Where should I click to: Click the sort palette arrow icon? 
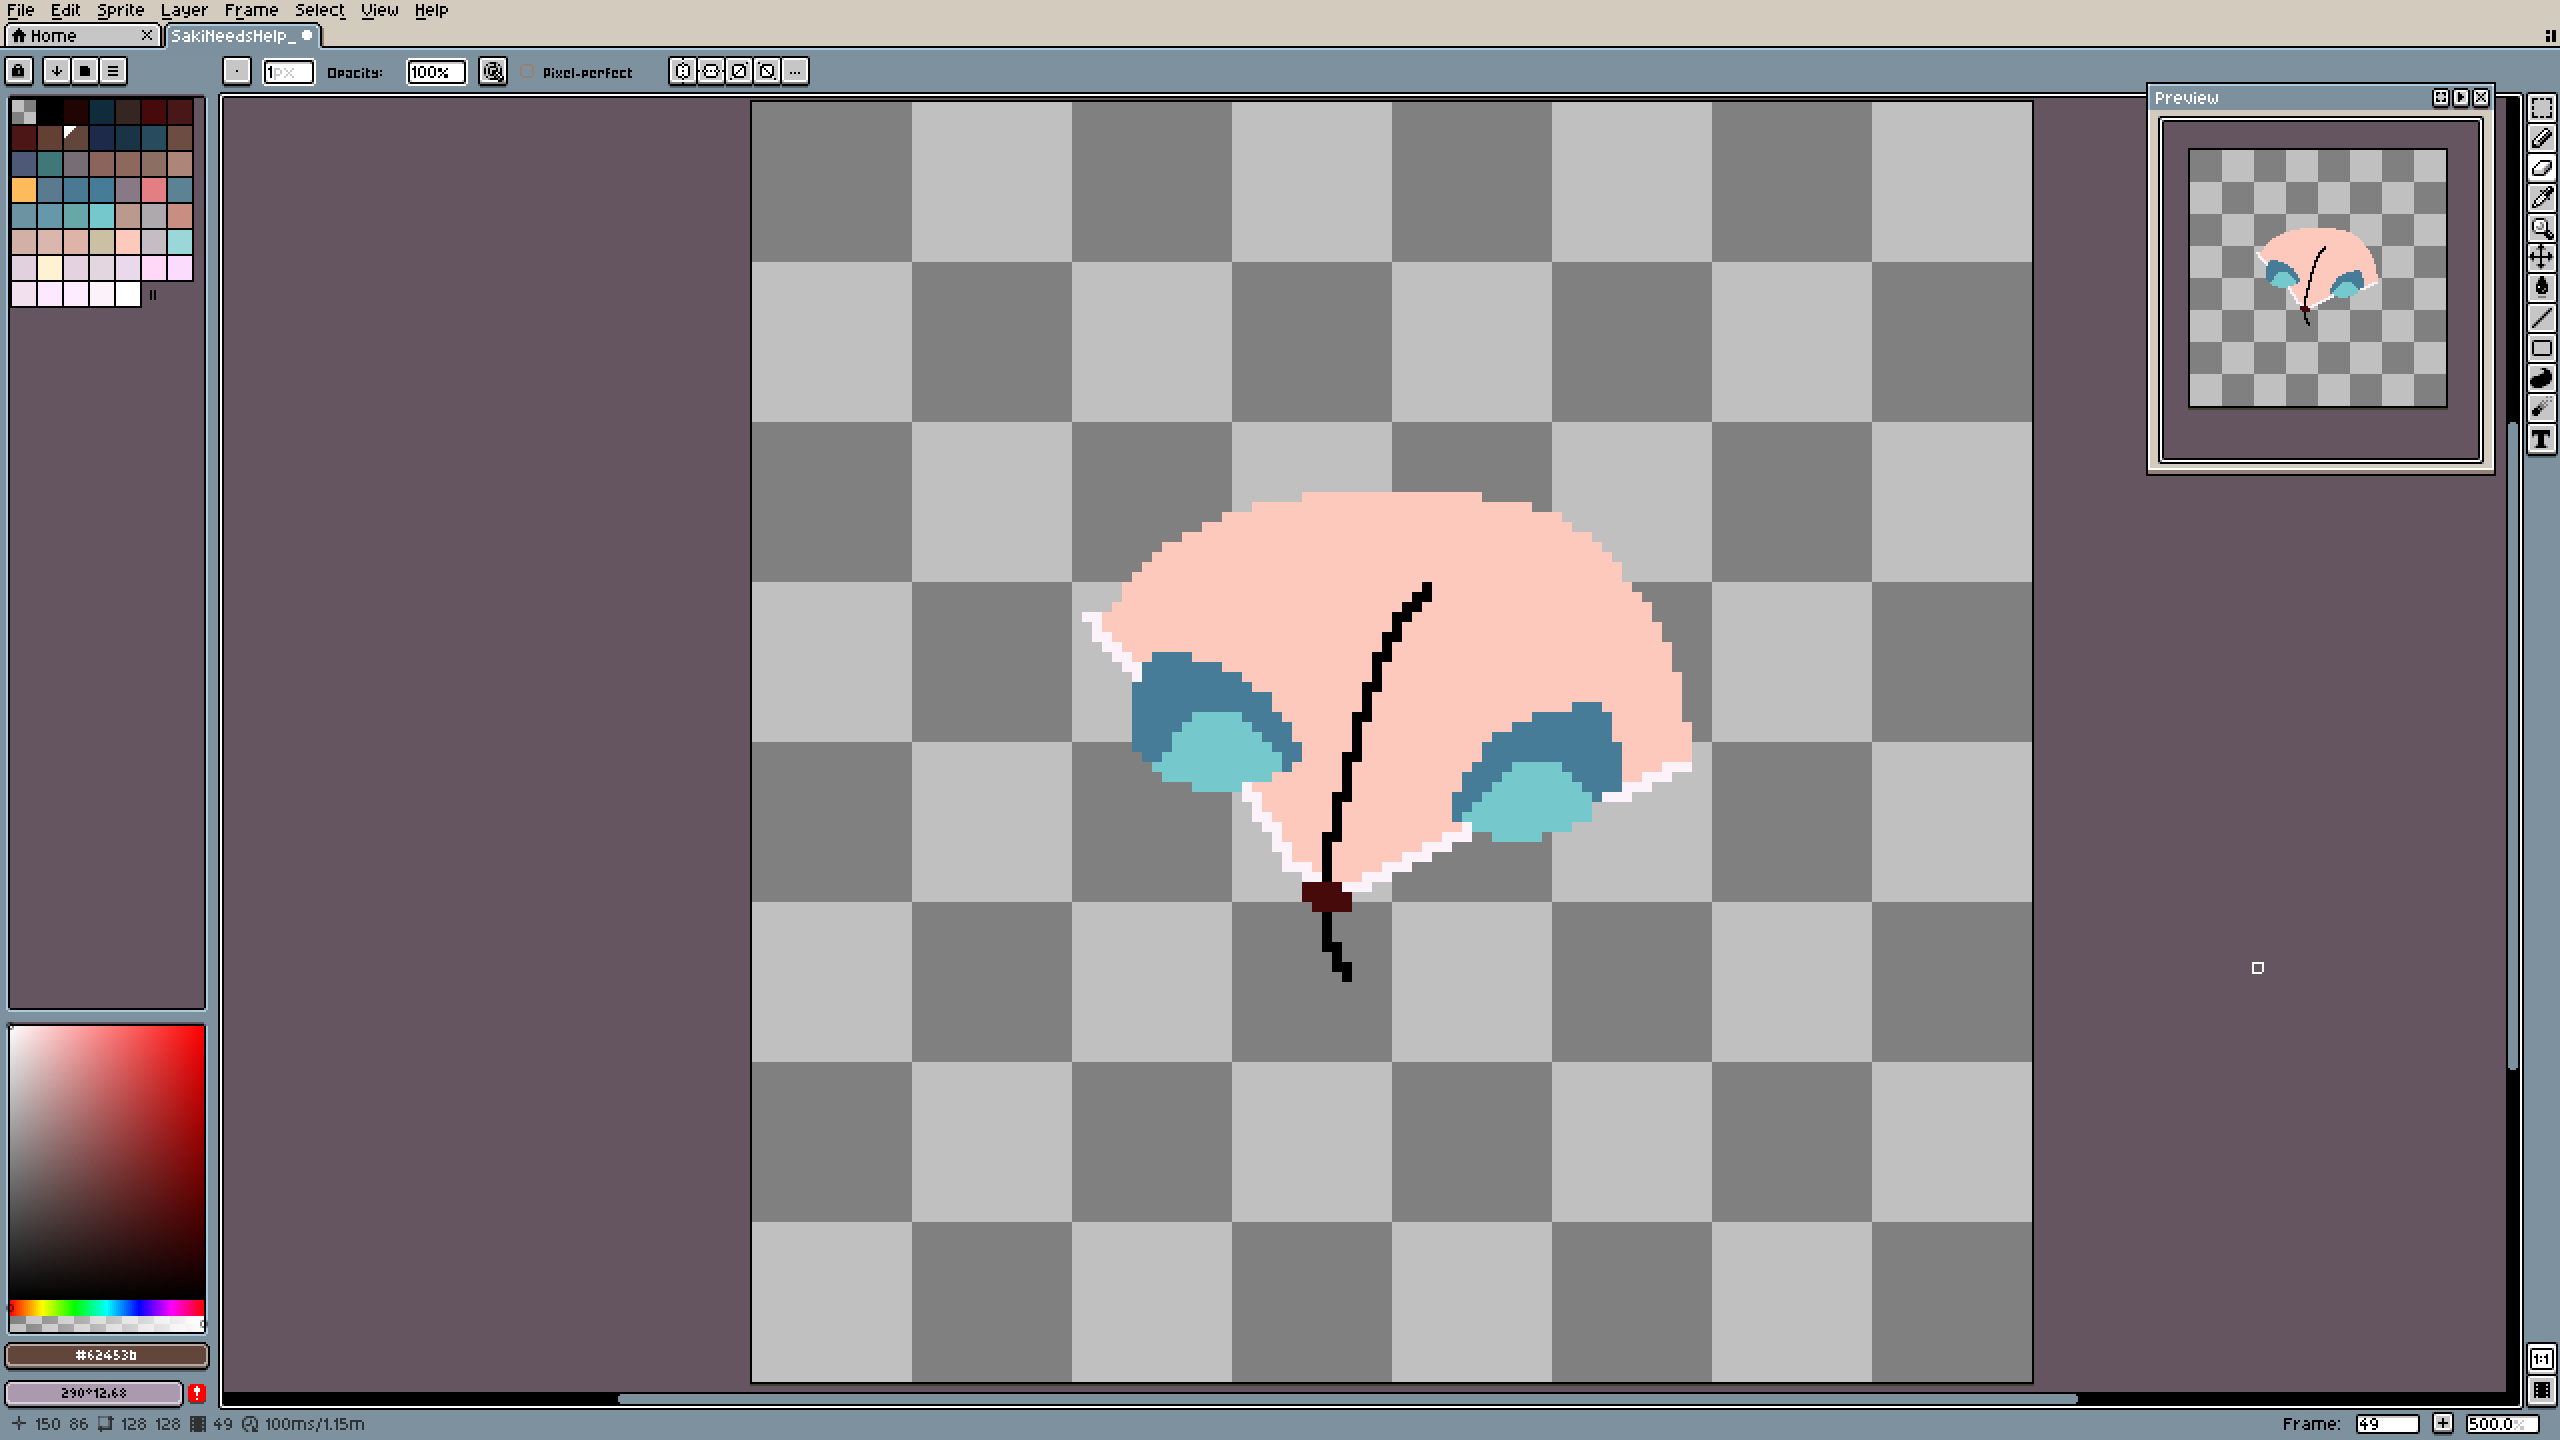57,71
